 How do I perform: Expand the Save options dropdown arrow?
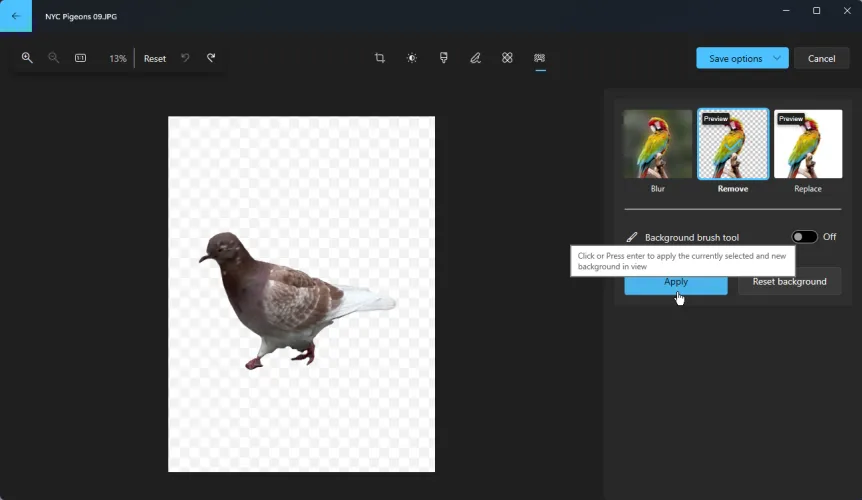point(777,58)
